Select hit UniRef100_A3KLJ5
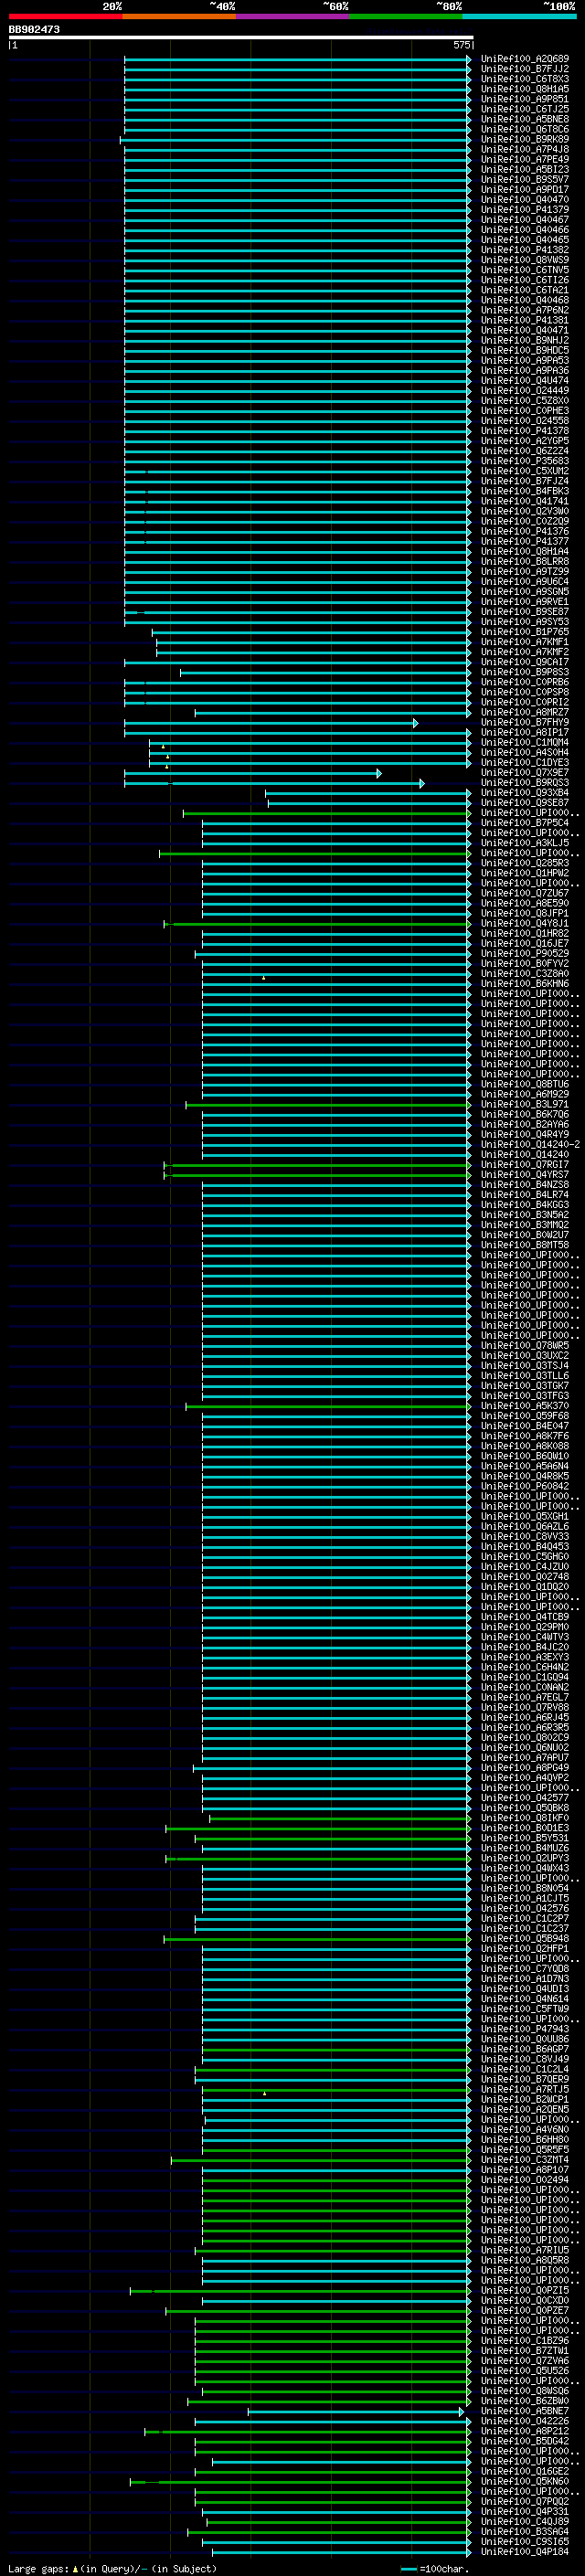This screenshot has width=585, height=2576. click(x=525, y=843)
